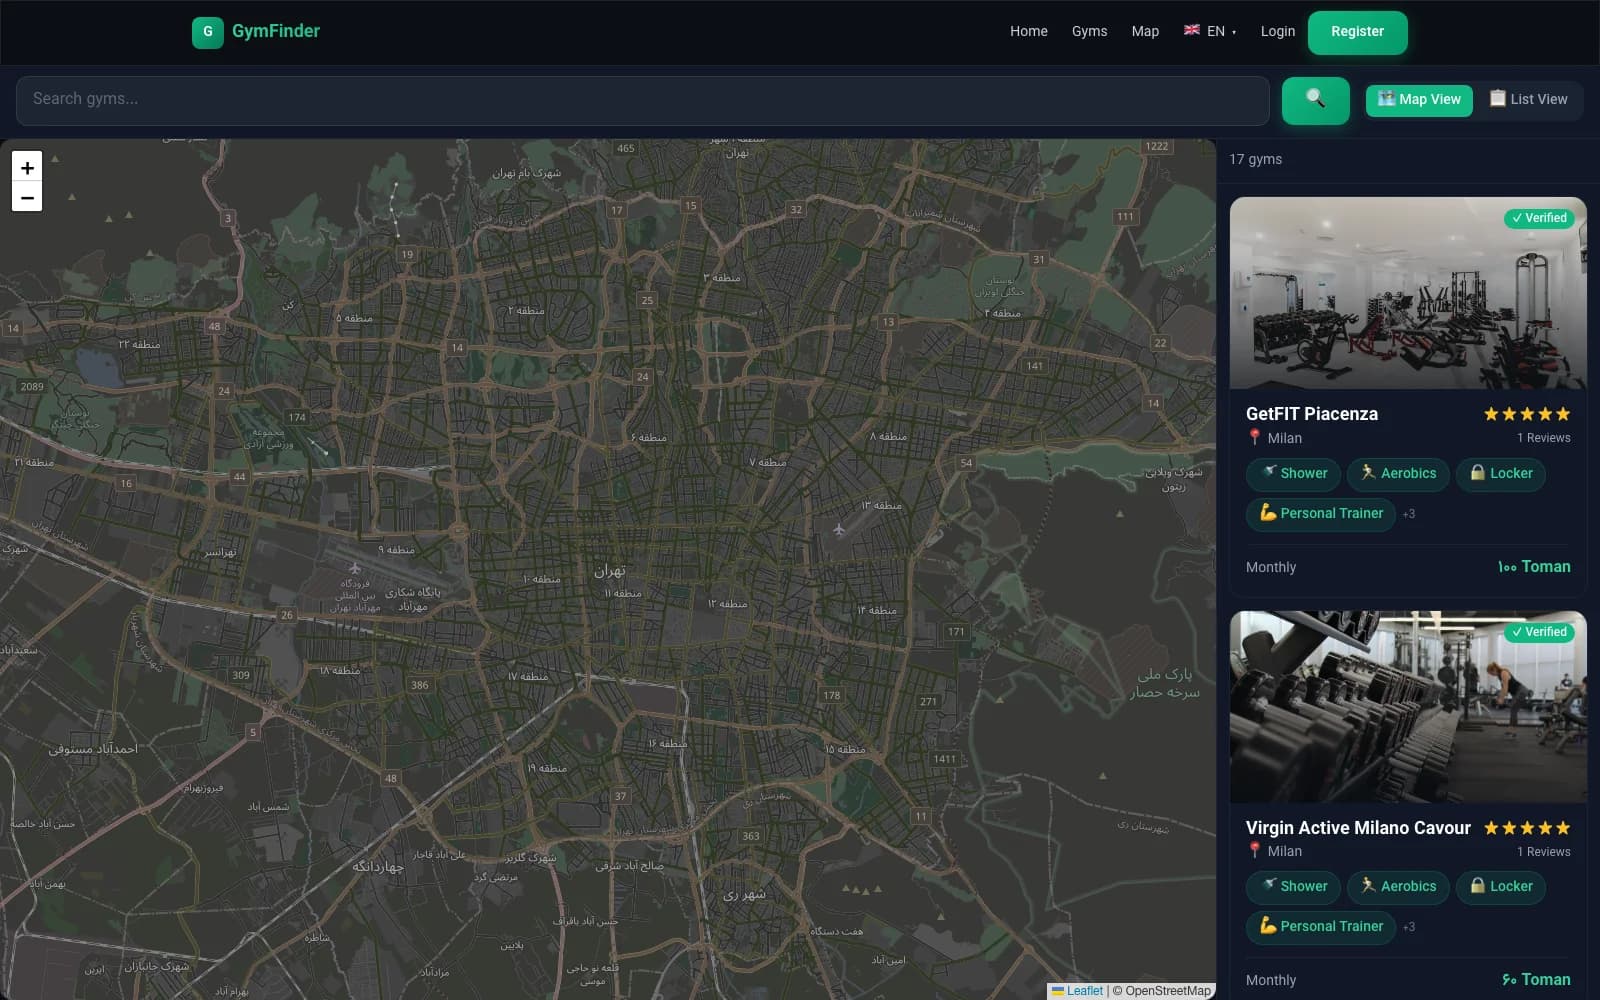
Task: Toggle the Shower amenity badge for GetFIT Piacenza
Action: pos(1293,474)
